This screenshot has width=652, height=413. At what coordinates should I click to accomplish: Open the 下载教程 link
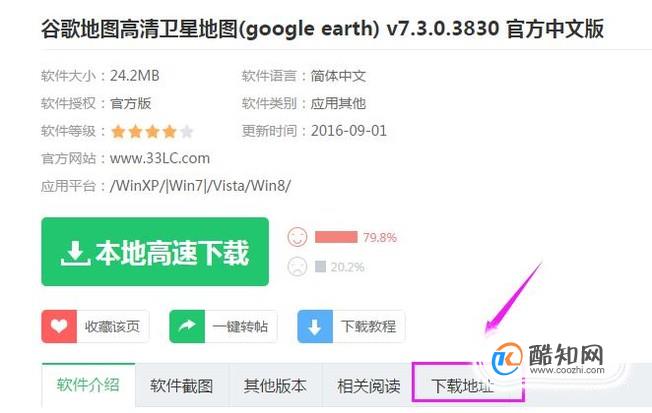coord(368,326)
